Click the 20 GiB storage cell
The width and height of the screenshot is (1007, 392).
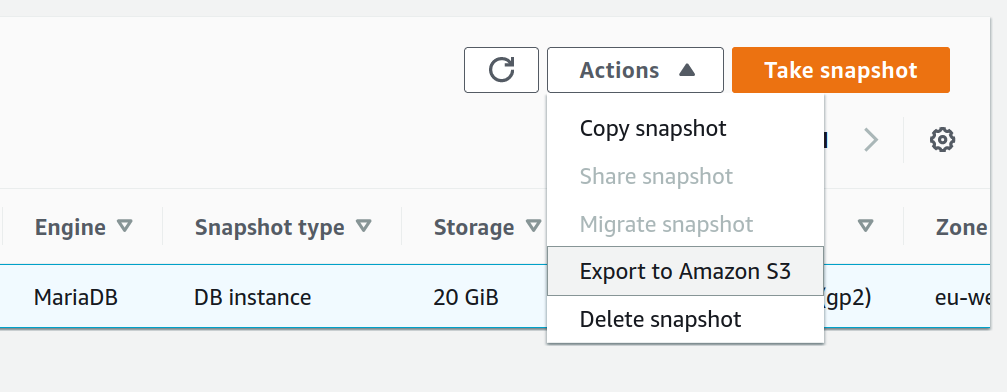466,298
